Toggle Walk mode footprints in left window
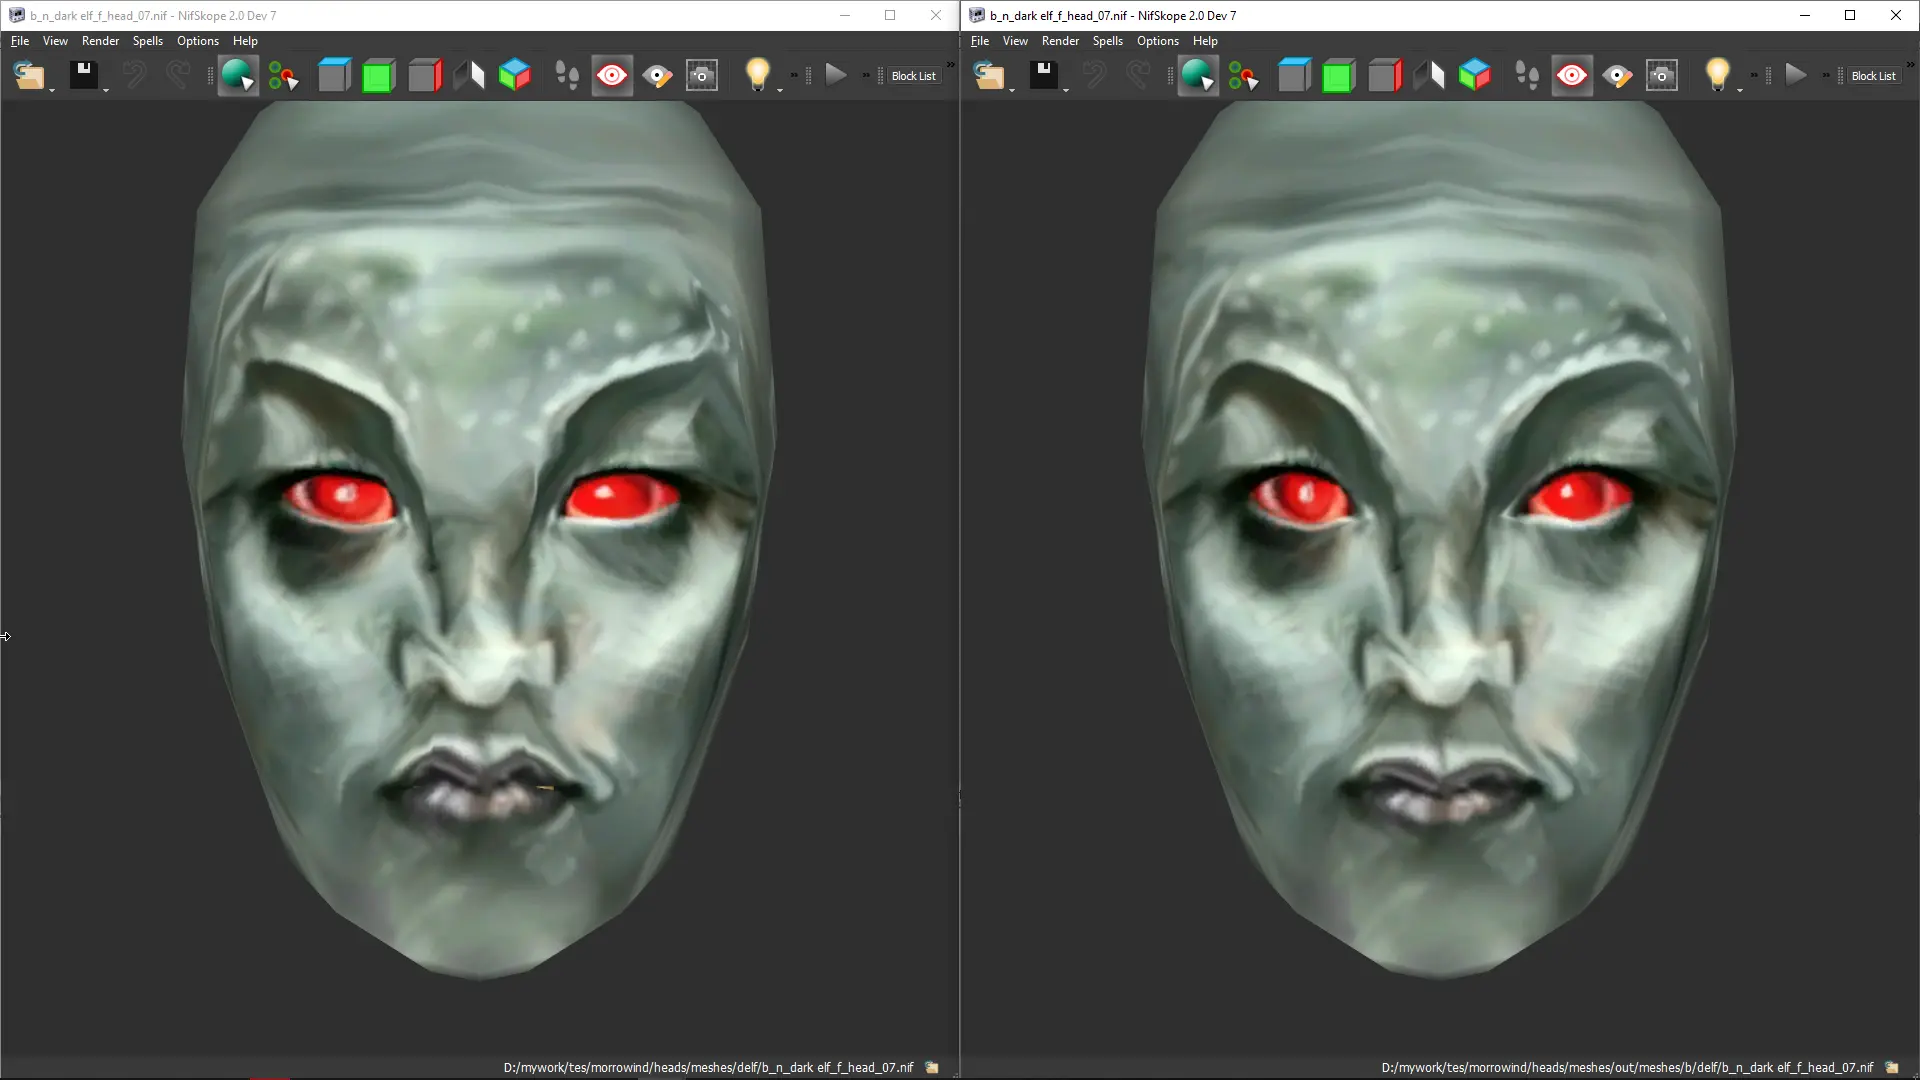This screenshot has height=1080, width=1920. [x=567, y=76]
